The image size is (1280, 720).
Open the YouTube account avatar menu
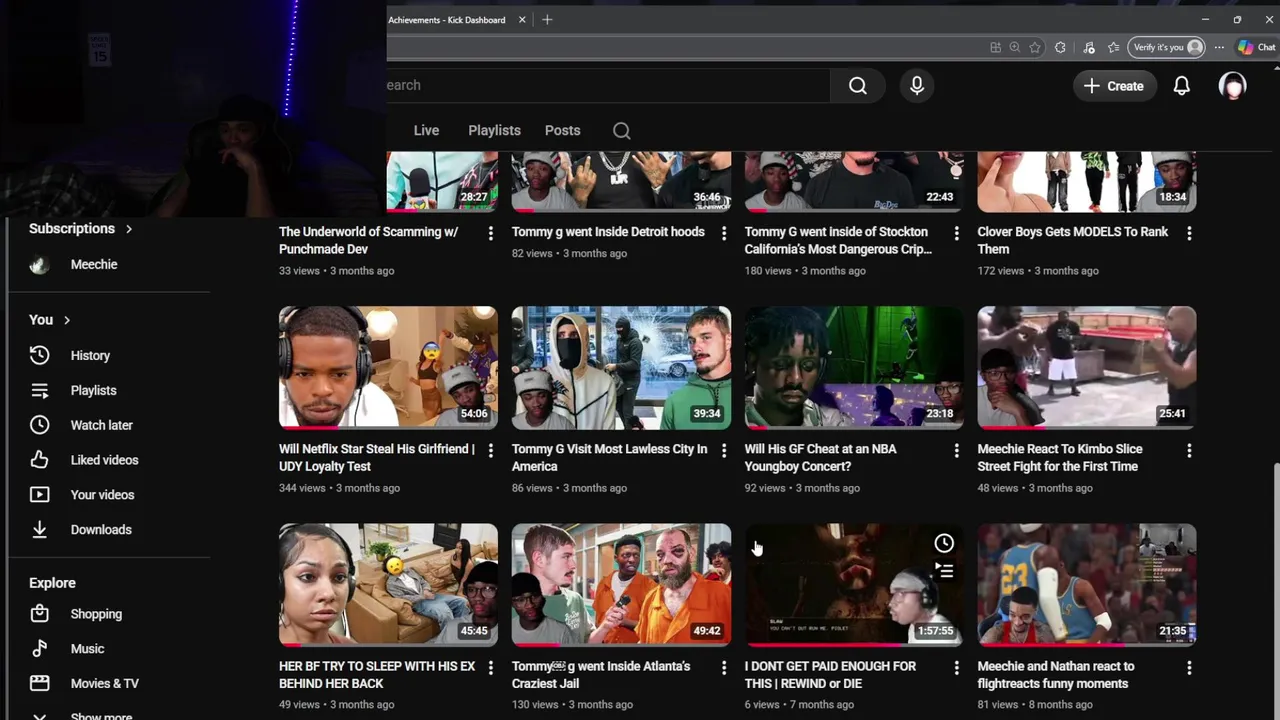1232,86
